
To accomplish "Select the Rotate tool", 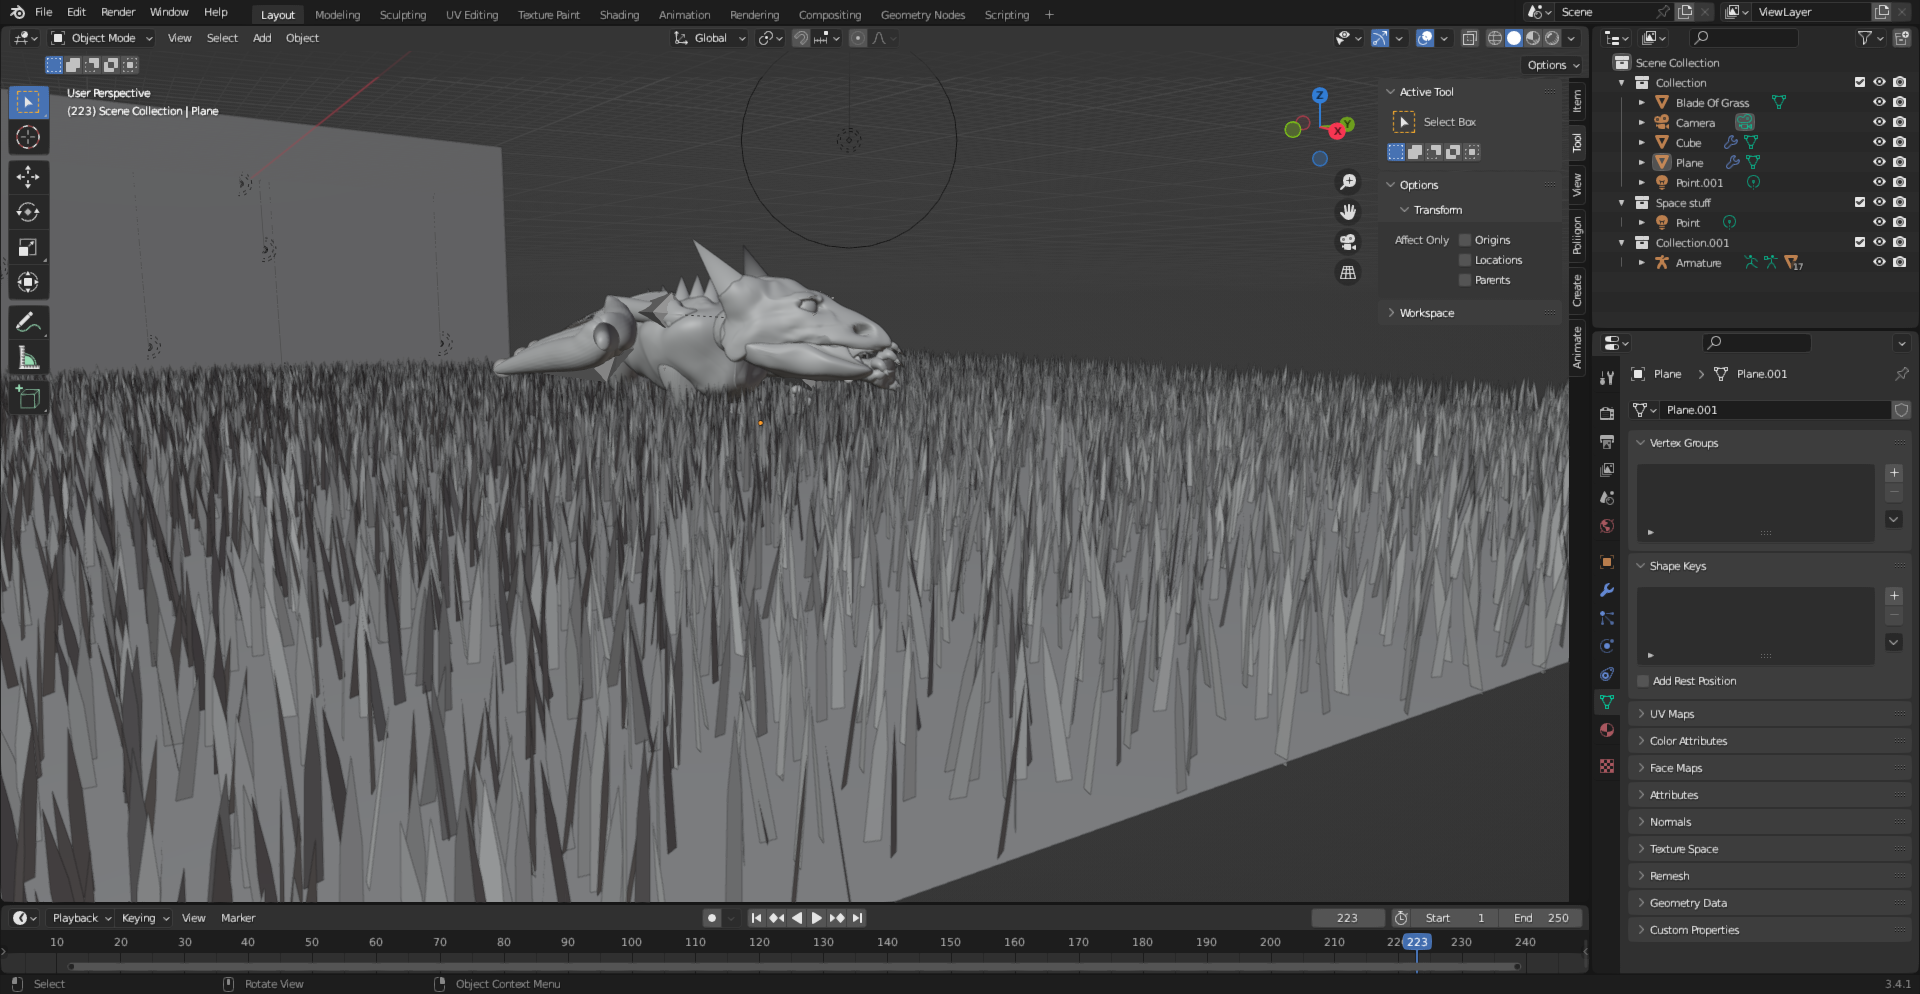I will pyautogui.click(x=28, y=212).
